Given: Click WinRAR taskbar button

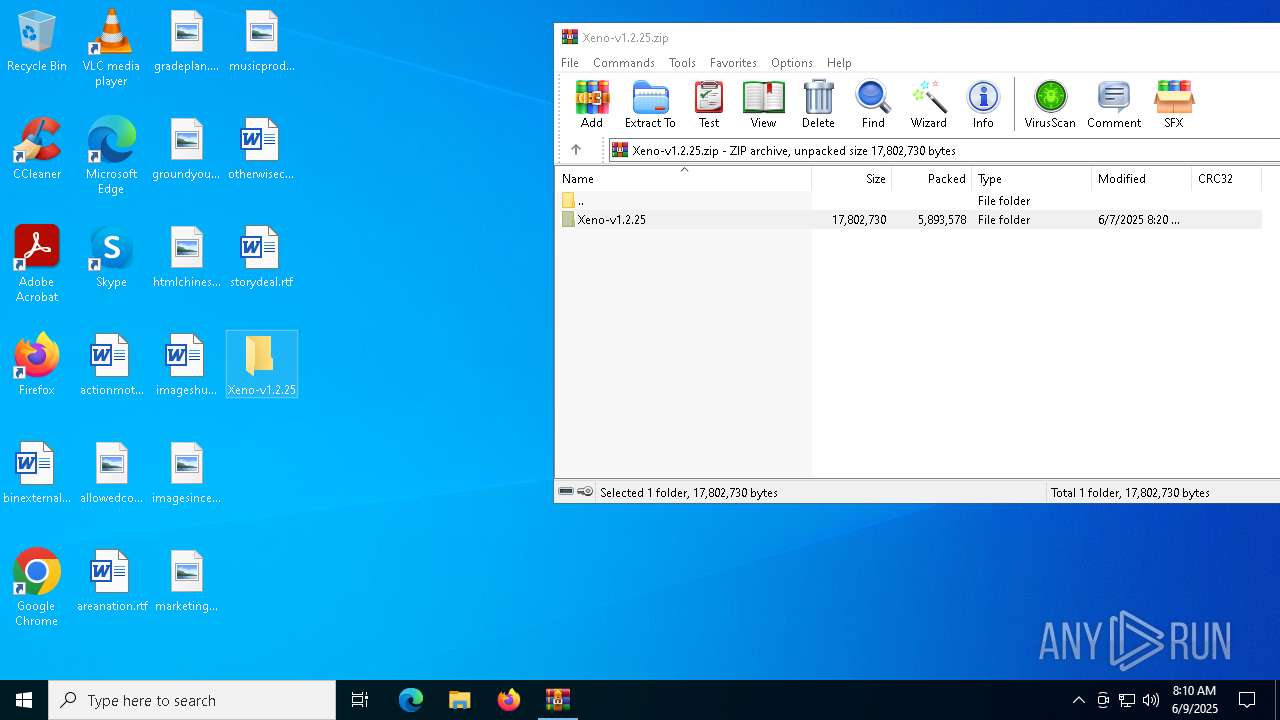Looking at the screenshot, I should (x=558, y=700).
